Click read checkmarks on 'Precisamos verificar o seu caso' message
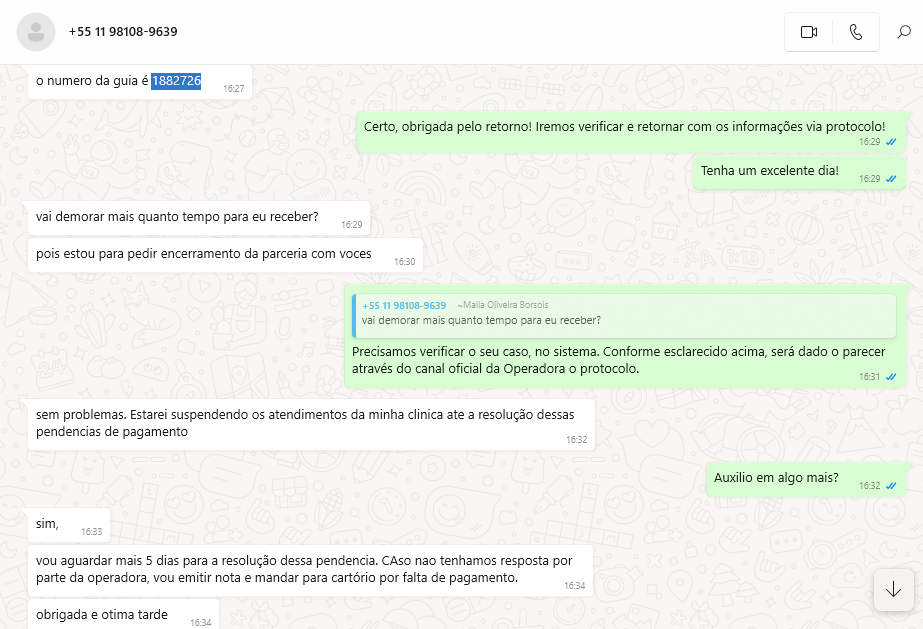Image resolution: width=923 pixels, height=629 pixels. (x=891, y=377)
